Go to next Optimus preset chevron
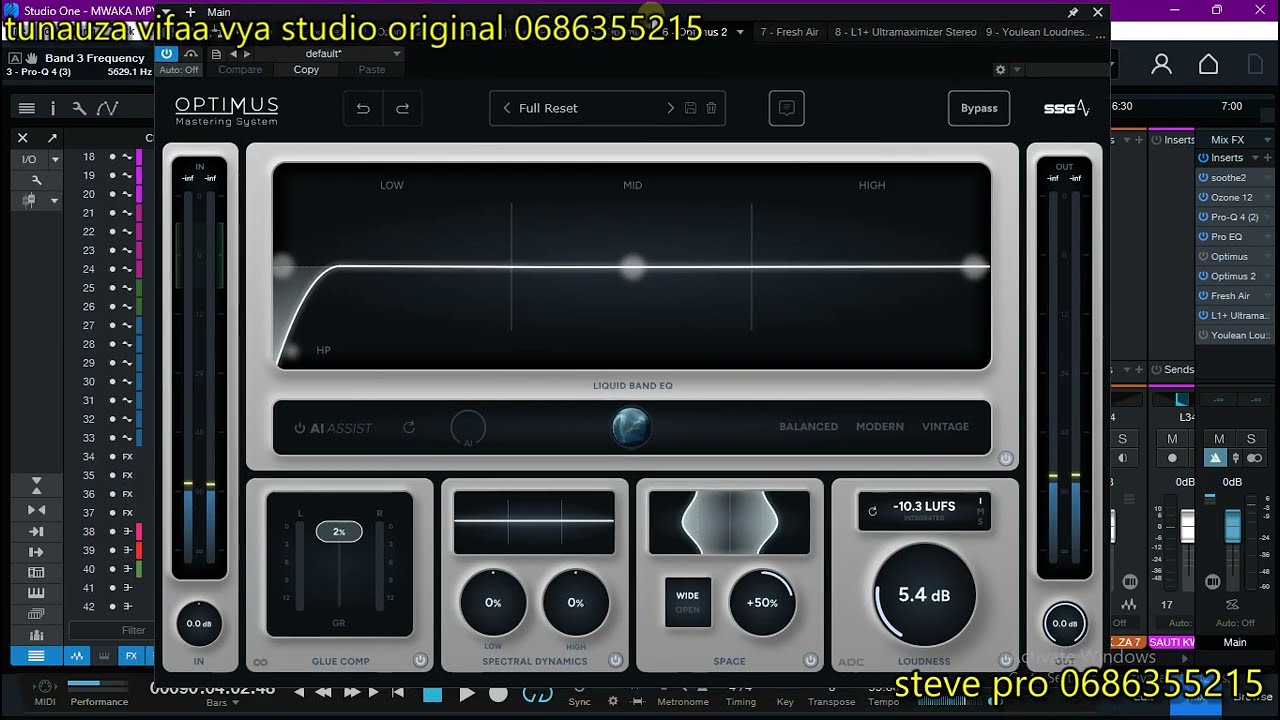 point(670,108)
